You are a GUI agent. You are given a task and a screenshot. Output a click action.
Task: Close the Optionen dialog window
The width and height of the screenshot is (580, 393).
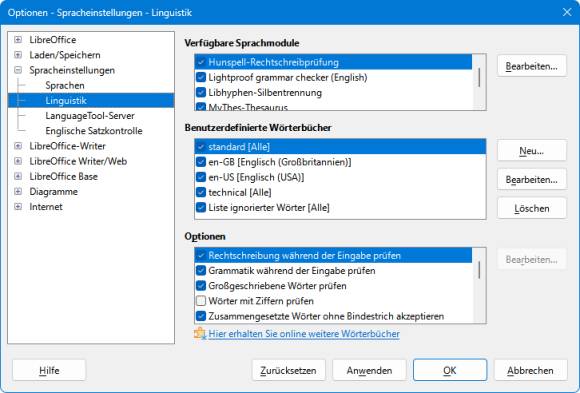click(567, 12)
